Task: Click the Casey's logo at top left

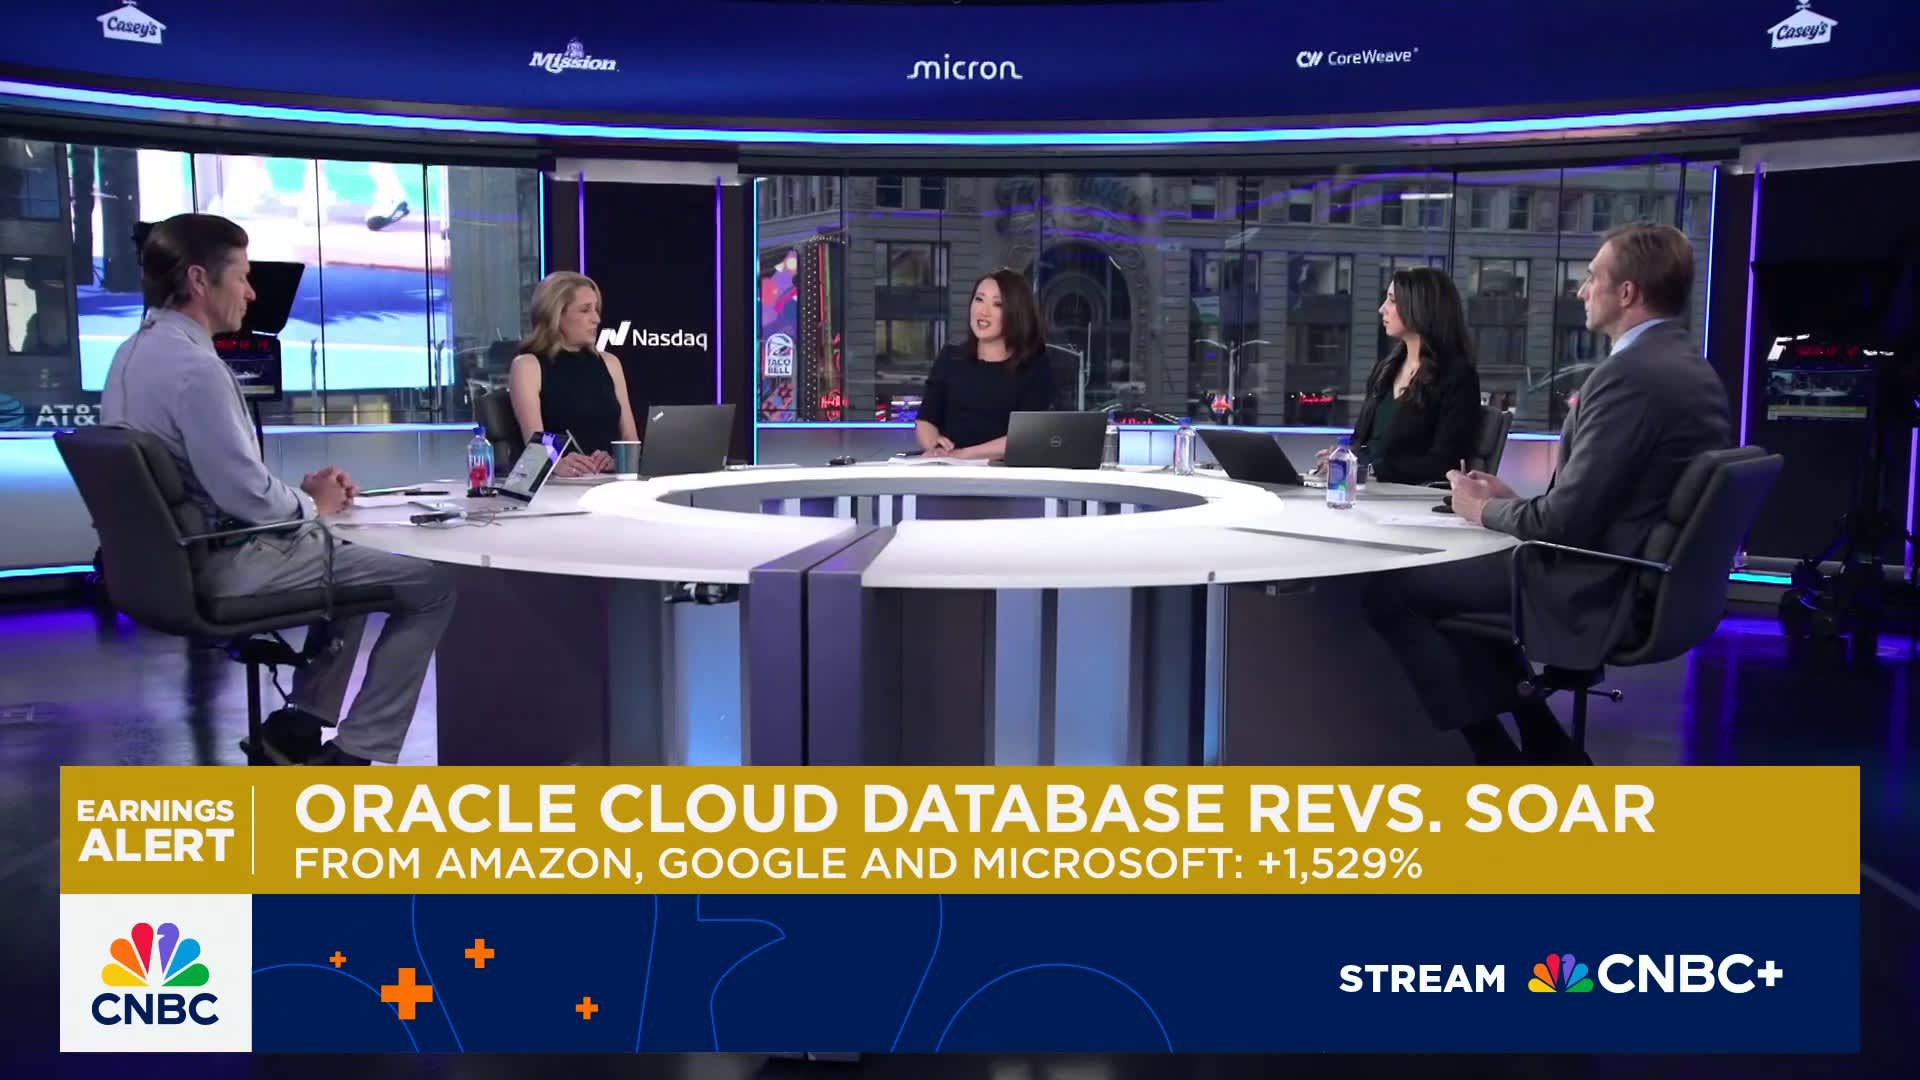Action: click(x=132, y=24)
